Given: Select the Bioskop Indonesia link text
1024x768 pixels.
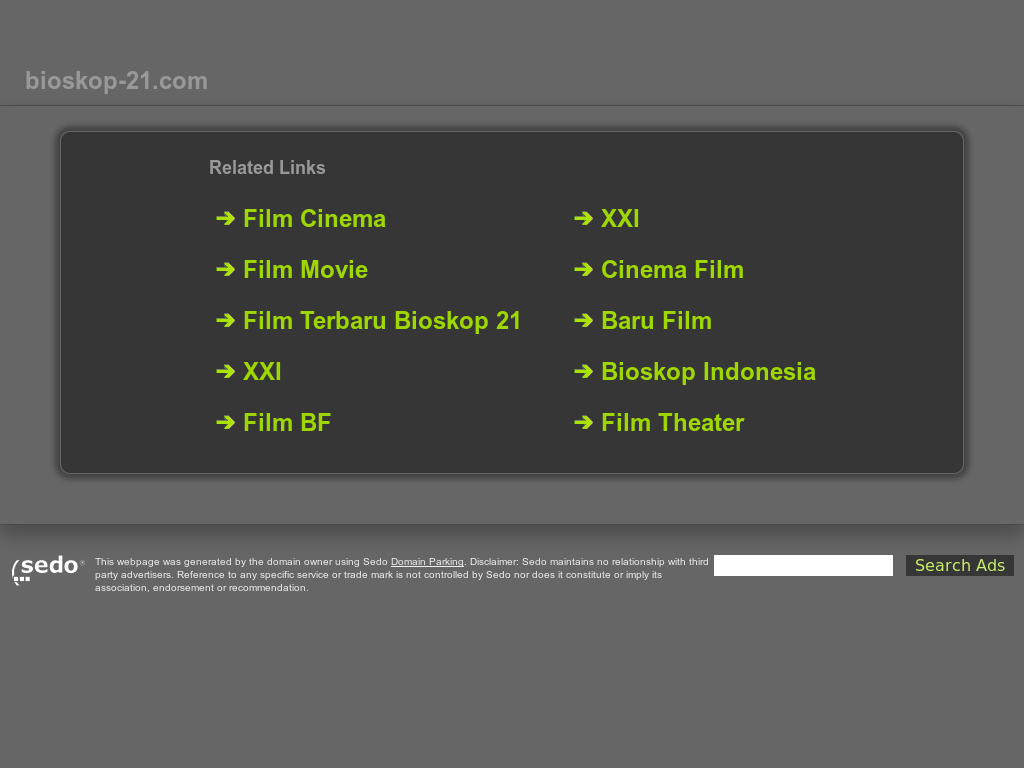Looking at the screenshot, I should point(708,372).
